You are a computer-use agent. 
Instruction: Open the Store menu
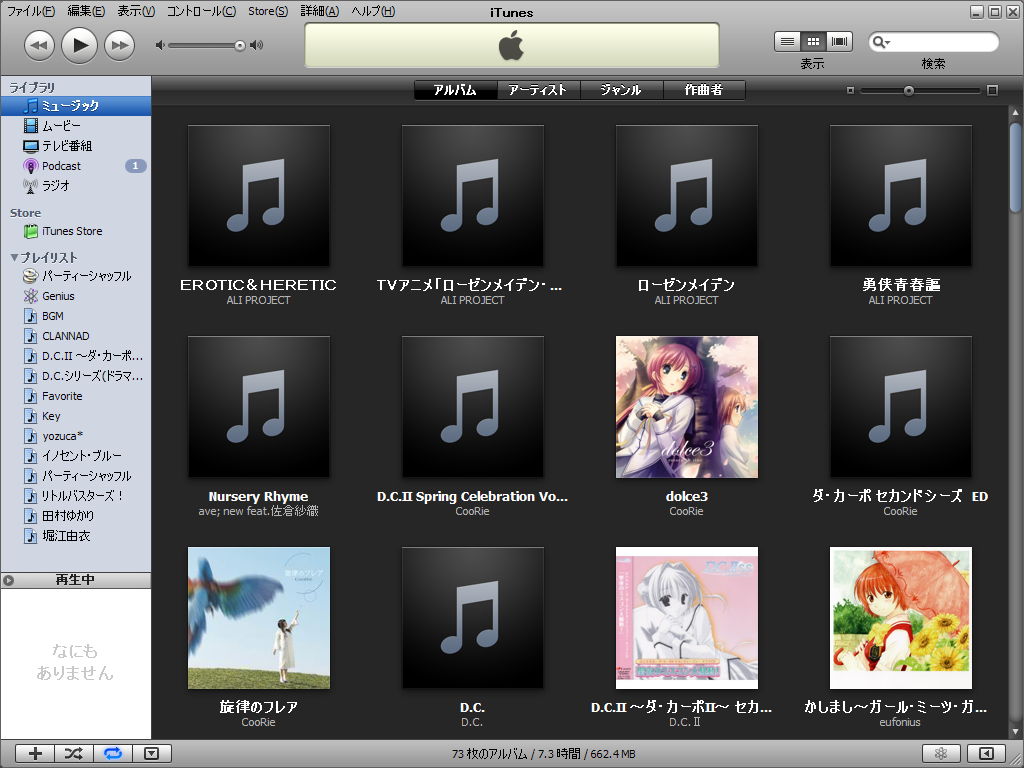point(268,11)
